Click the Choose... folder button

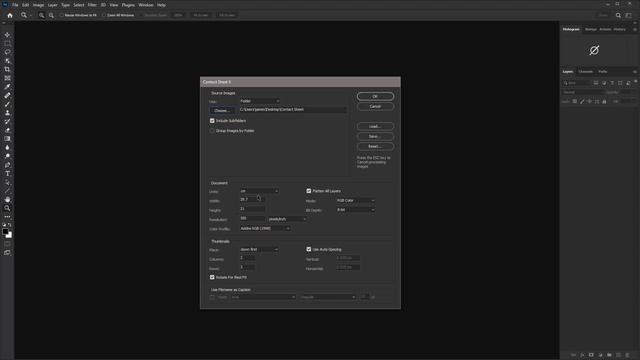click(x=222, y=111)
